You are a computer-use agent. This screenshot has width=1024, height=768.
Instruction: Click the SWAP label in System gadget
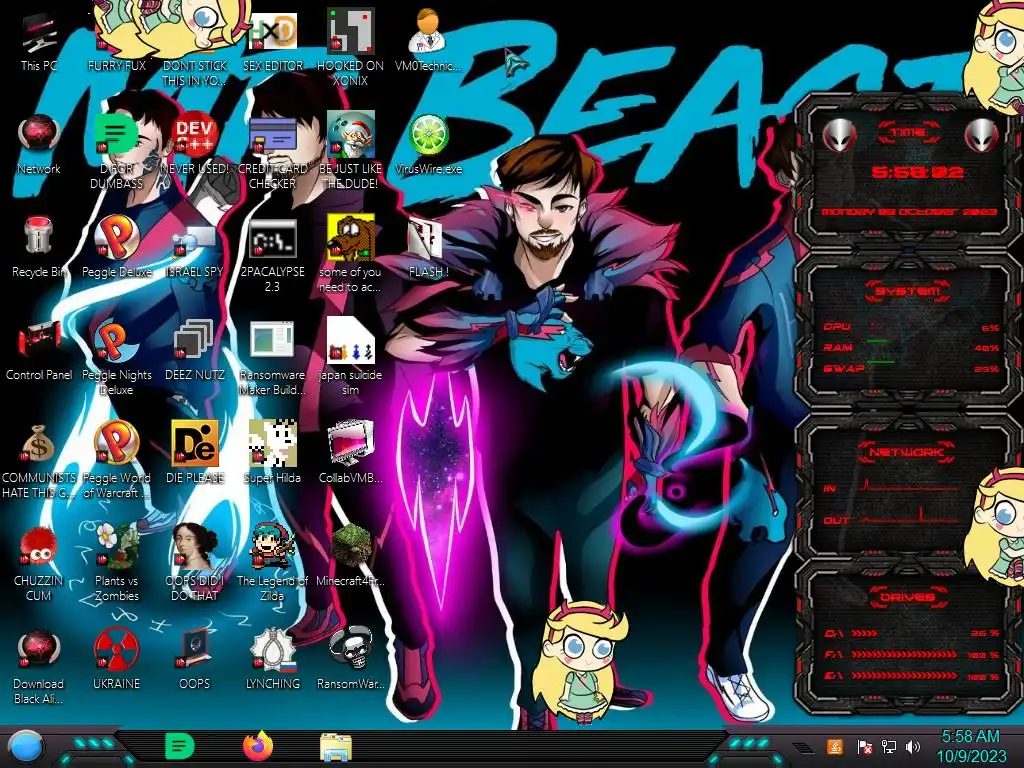click(x=843, y=369)
